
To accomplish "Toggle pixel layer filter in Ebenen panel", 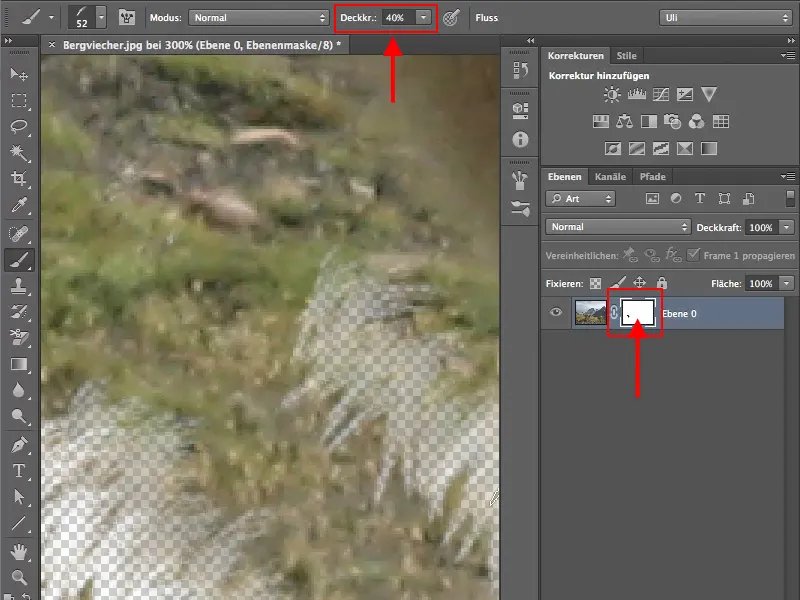I will click(x=652, y=198).
